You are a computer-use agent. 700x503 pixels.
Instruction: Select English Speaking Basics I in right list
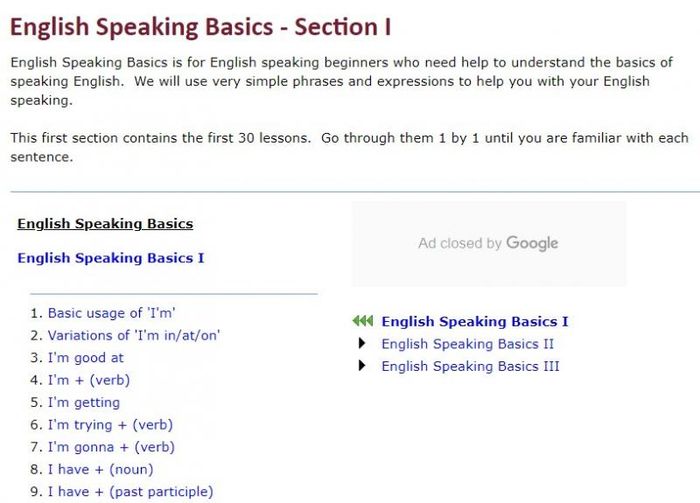(x=475, y=321)
